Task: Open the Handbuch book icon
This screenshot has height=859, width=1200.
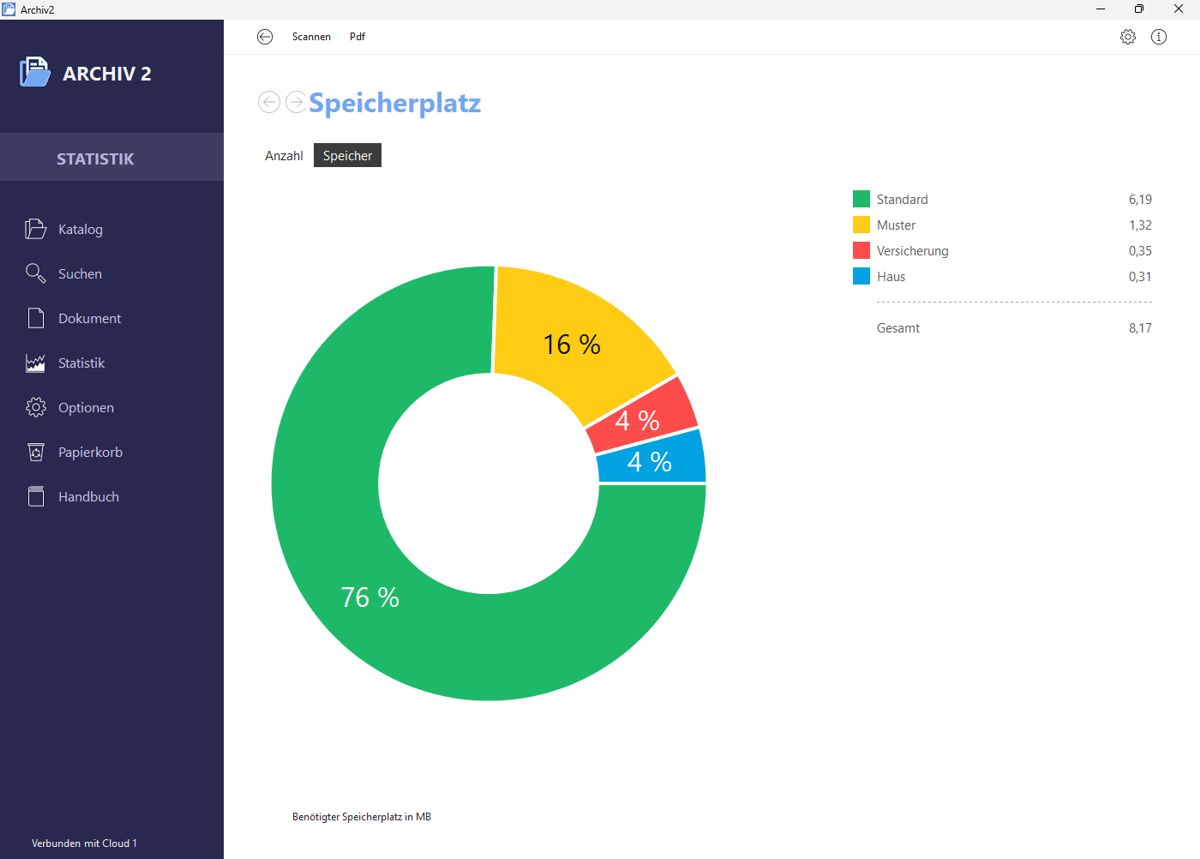Action: coord(36,497)
